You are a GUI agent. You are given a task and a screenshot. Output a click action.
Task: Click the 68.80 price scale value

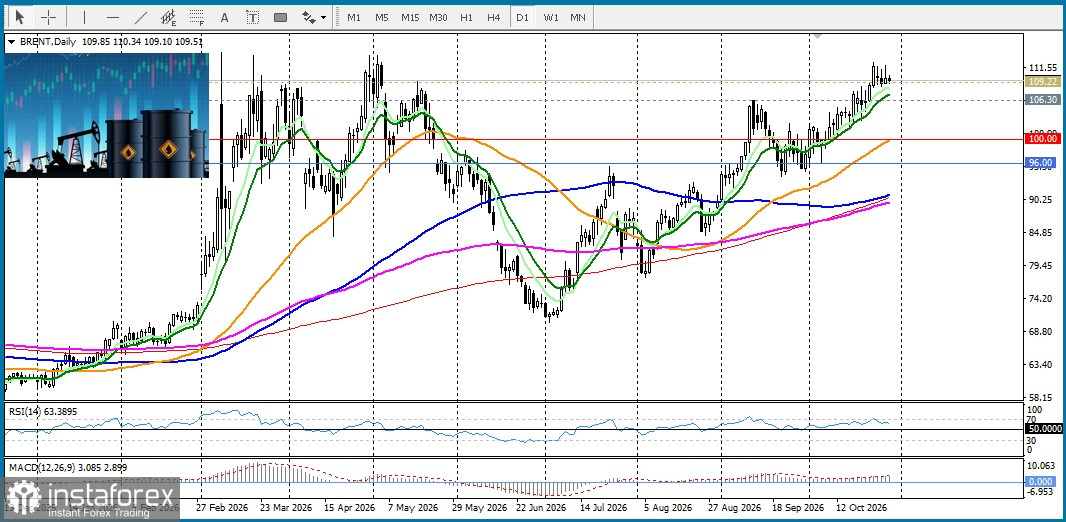pyautogui.click(x=1042, y=332)
